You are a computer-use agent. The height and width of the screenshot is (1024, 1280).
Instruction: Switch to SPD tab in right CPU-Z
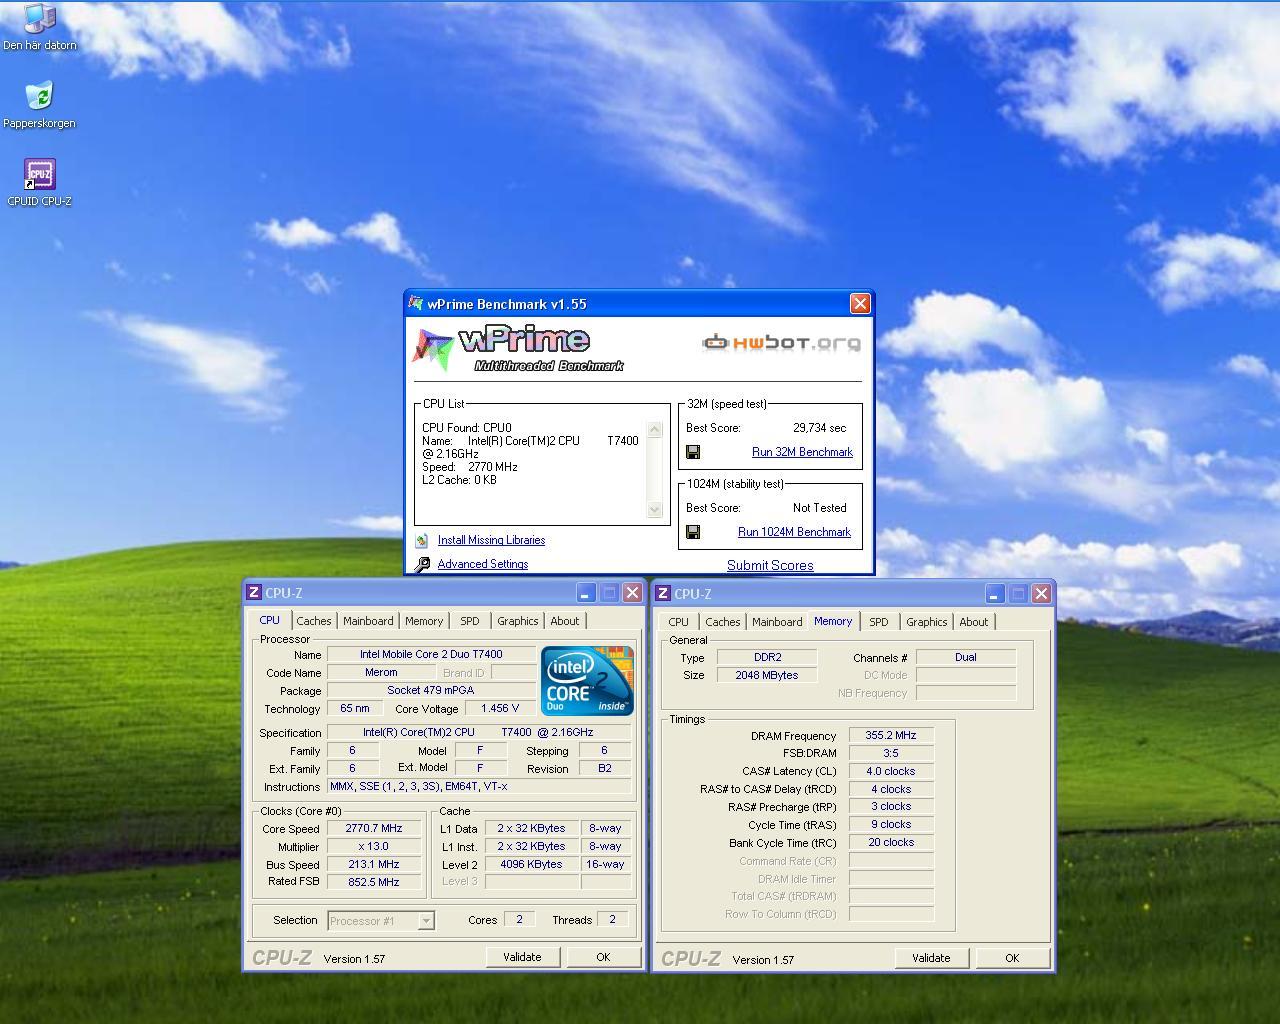[x=879, y=622]
